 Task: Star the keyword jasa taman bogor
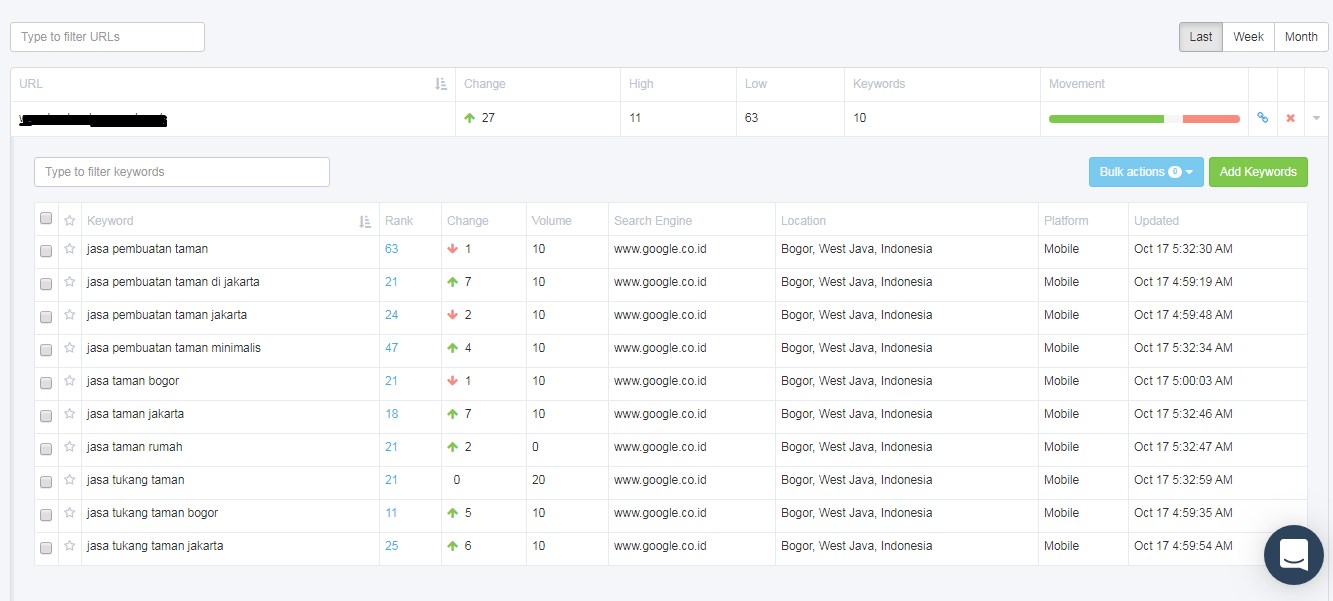70,381
